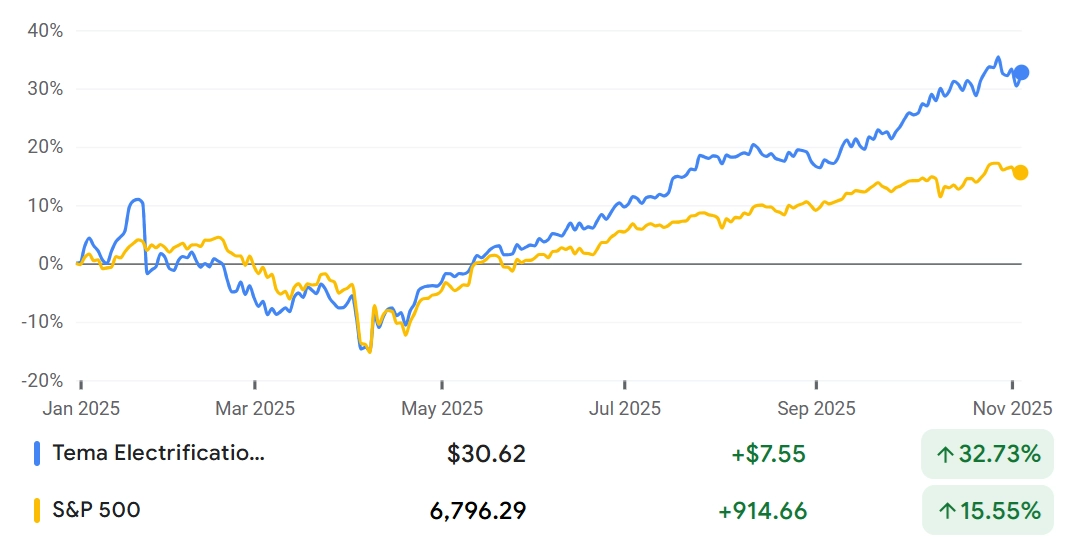
Task: Click the +914.66 point change
Action: pyautogui.click(x=762, y=511)
